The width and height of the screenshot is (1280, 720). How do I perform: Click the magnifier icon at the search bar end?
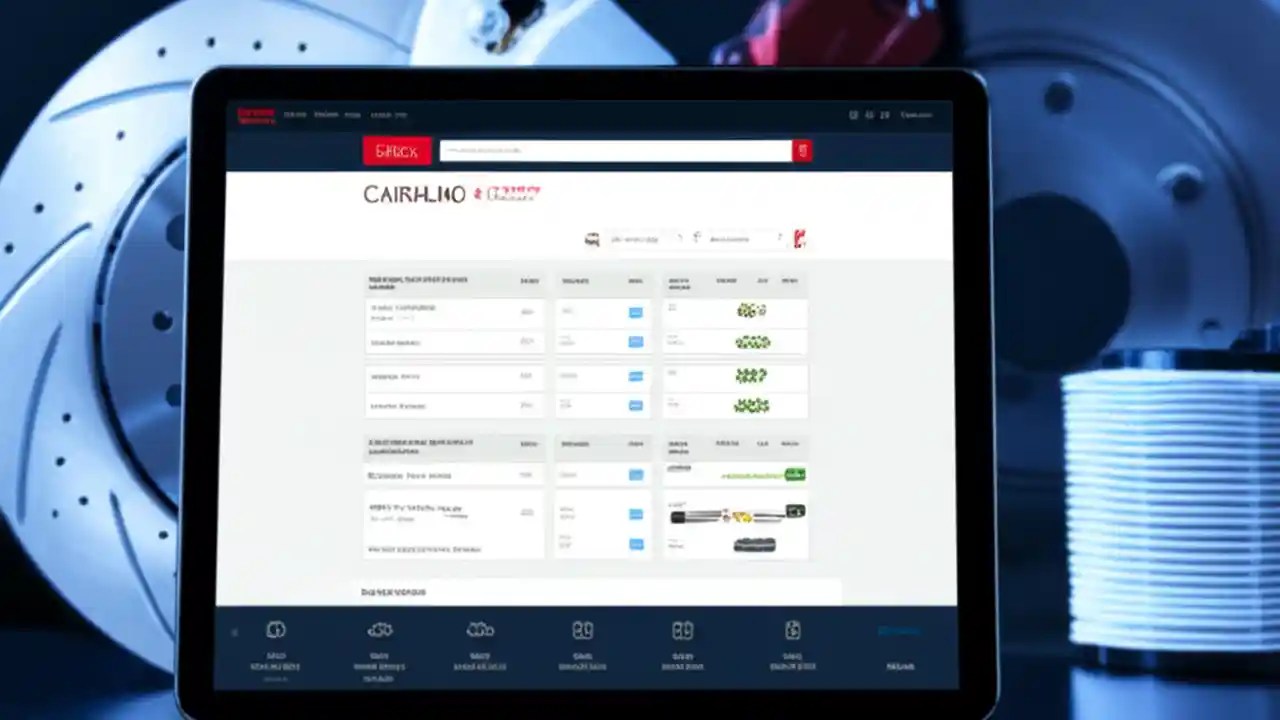(803, 151)
